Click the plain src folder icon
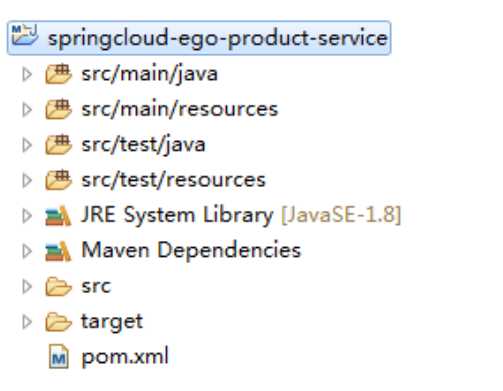The image size is (503, 391). (58, 286)
